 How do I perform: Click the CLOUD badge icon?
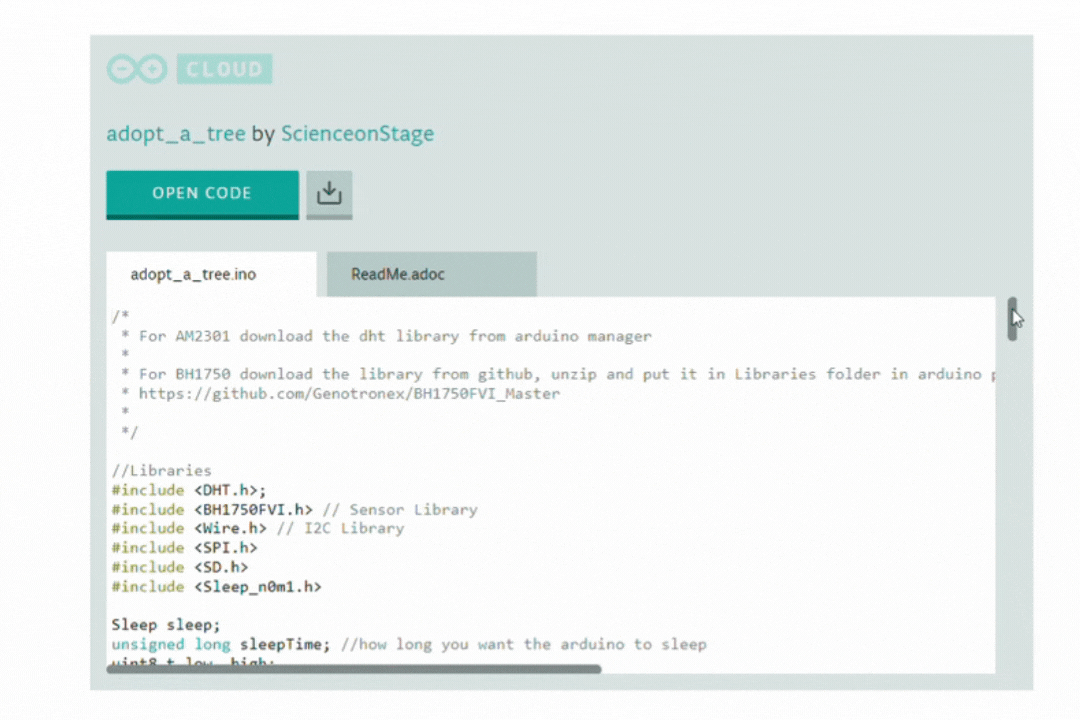[224, 68]
